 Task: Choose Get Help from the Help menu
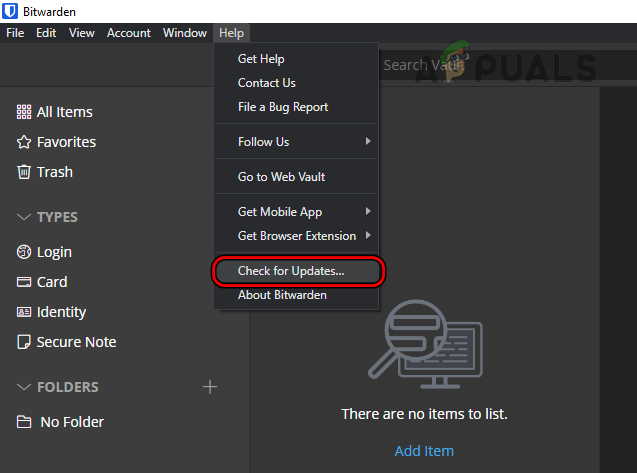[296, 59]
